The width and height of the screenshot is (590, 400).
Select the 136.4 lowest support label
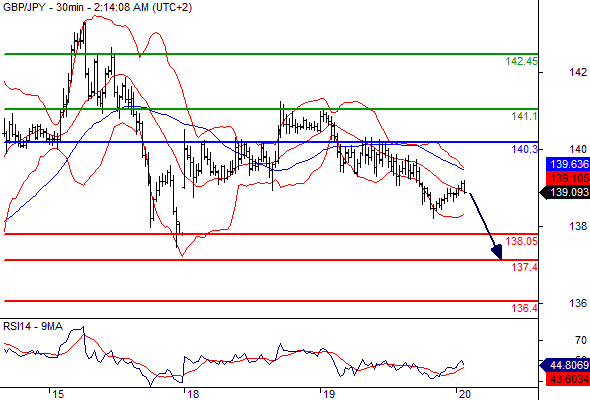tap(525, 308)
